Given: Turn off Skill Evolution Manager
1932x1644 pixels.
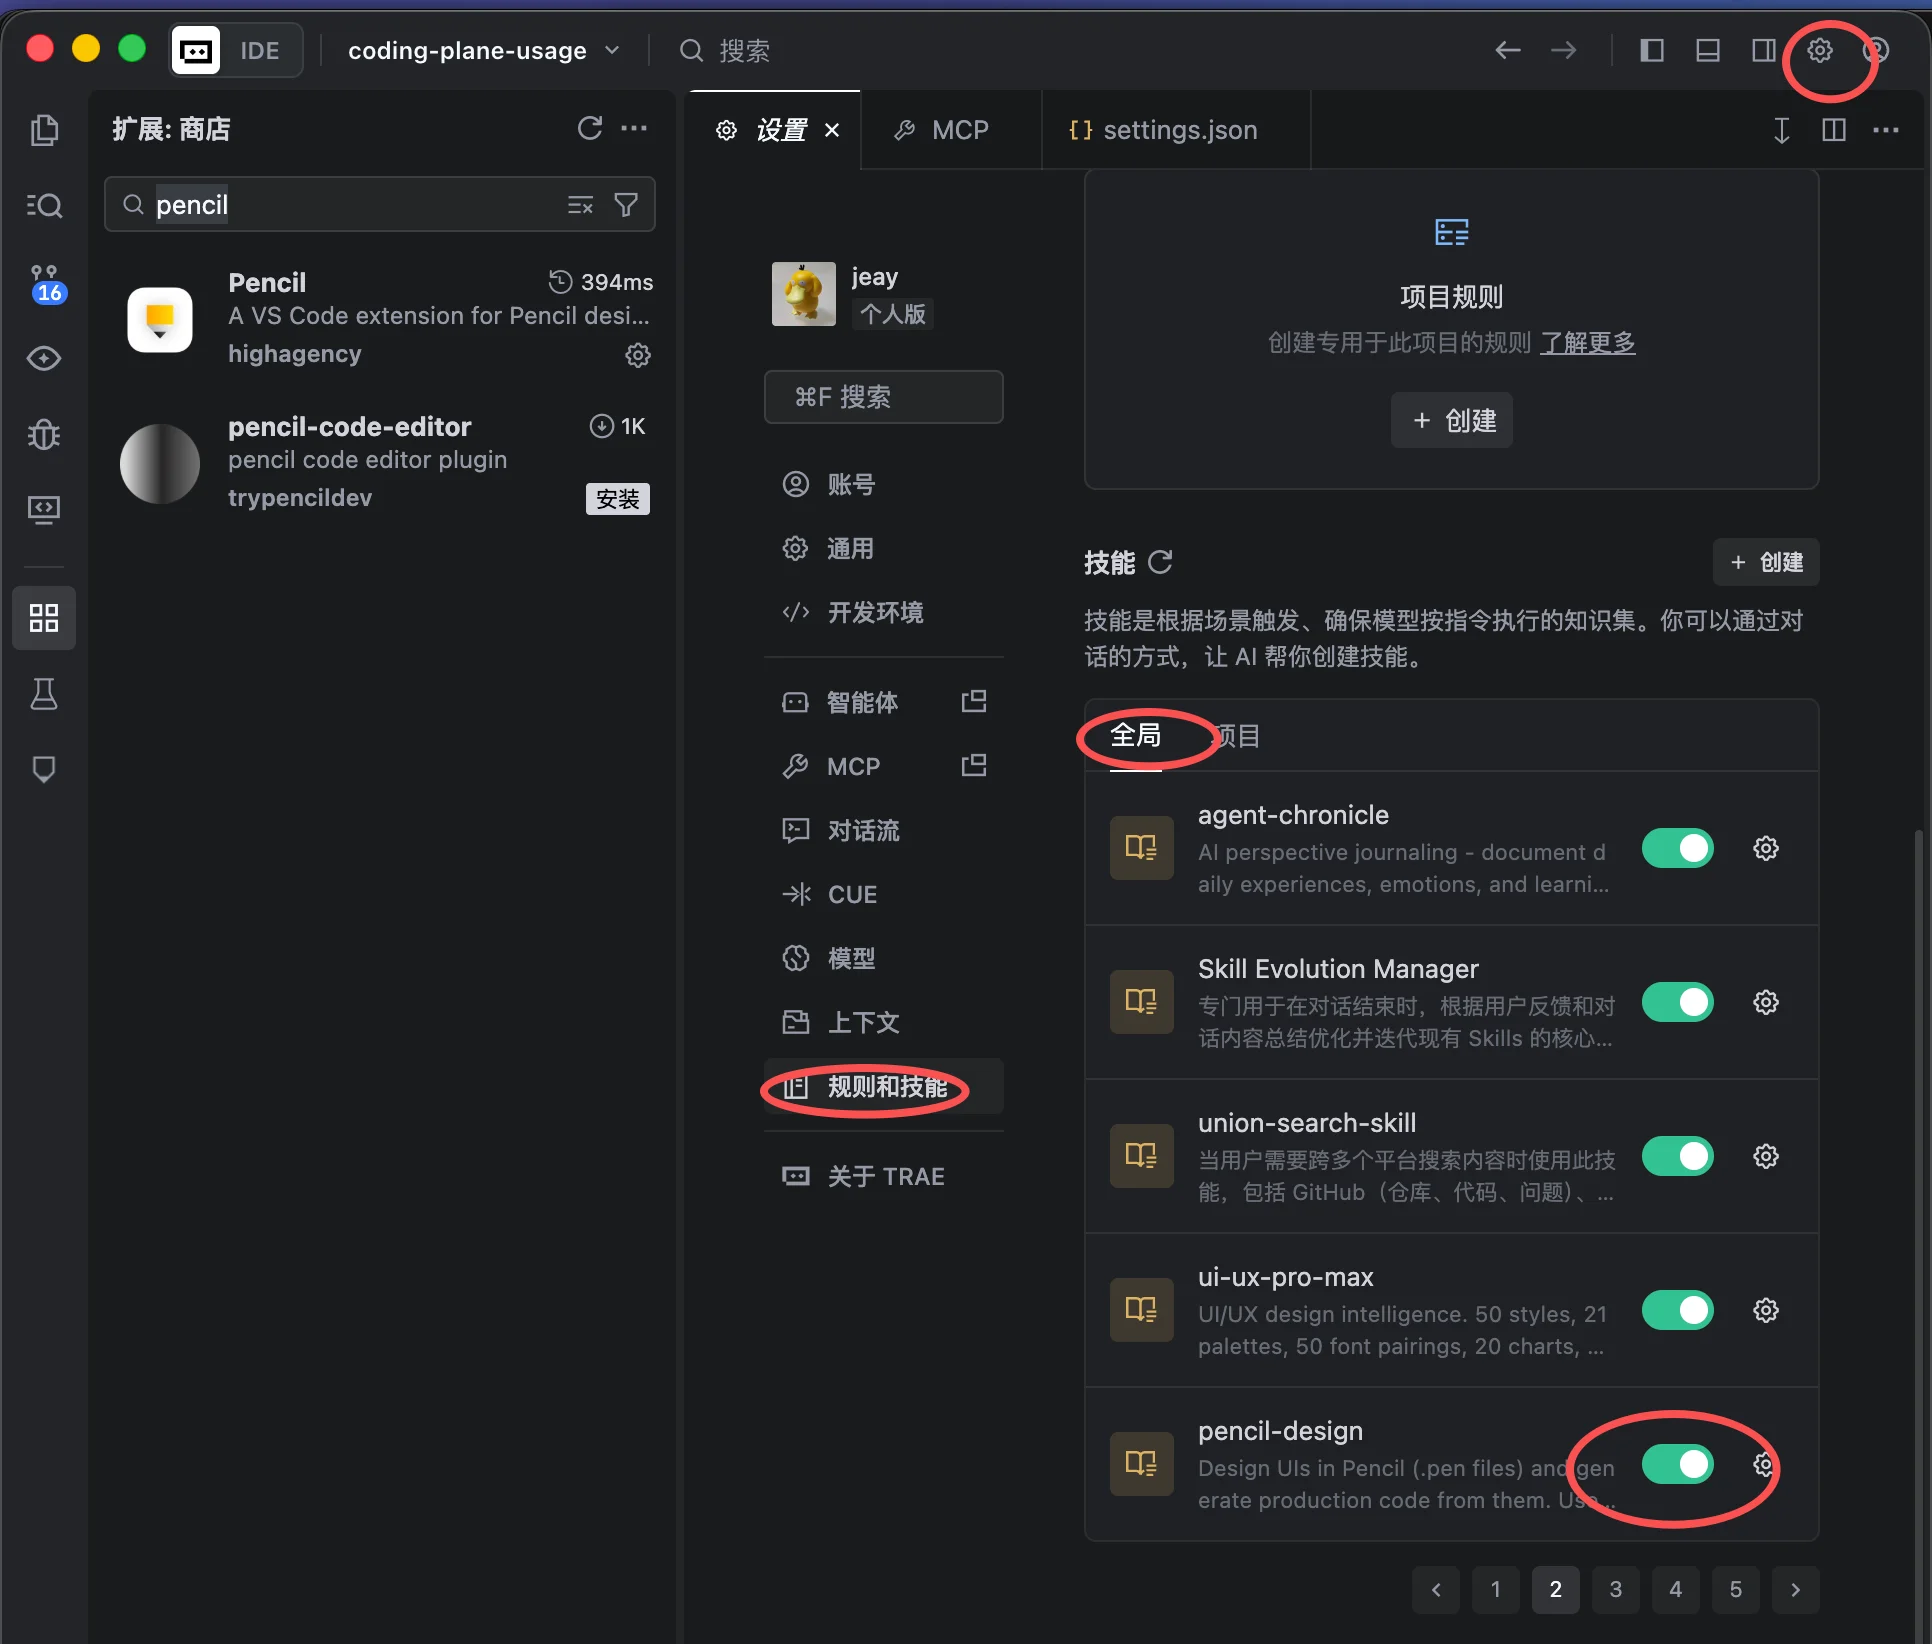Looking at the screenshot, I should point(1677,1002).
